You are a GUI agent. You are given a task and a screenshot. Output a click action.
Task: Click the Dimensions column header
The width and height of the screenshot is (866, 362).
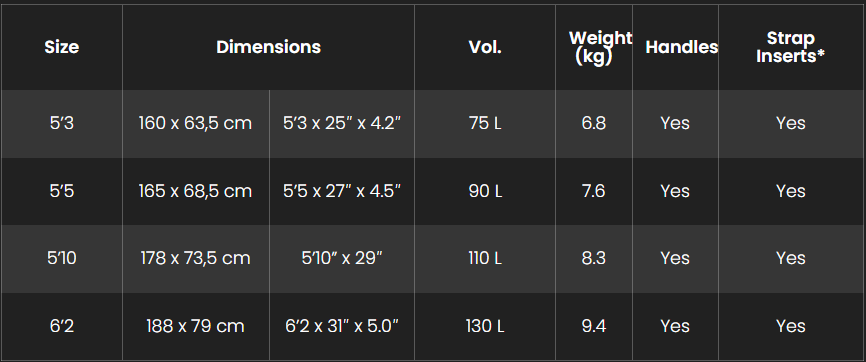pos(268,47)
